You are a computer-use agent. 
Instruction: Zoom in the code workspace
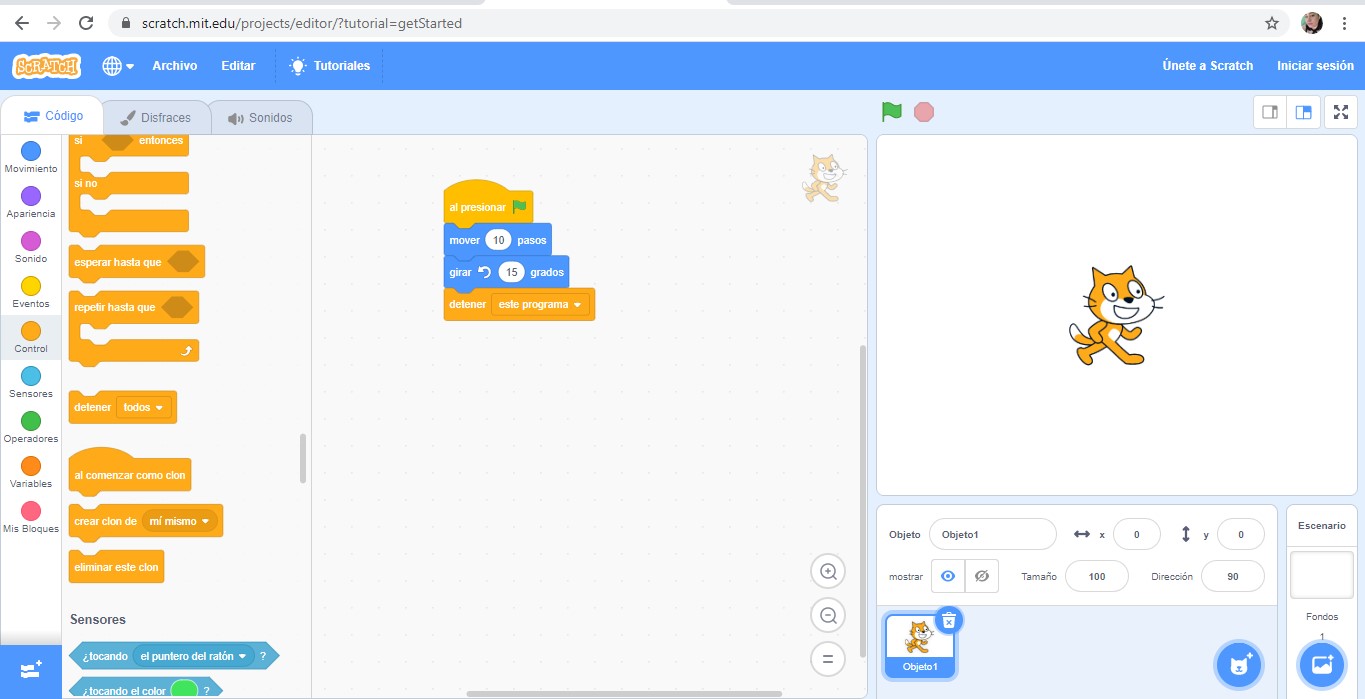point(828,572)
